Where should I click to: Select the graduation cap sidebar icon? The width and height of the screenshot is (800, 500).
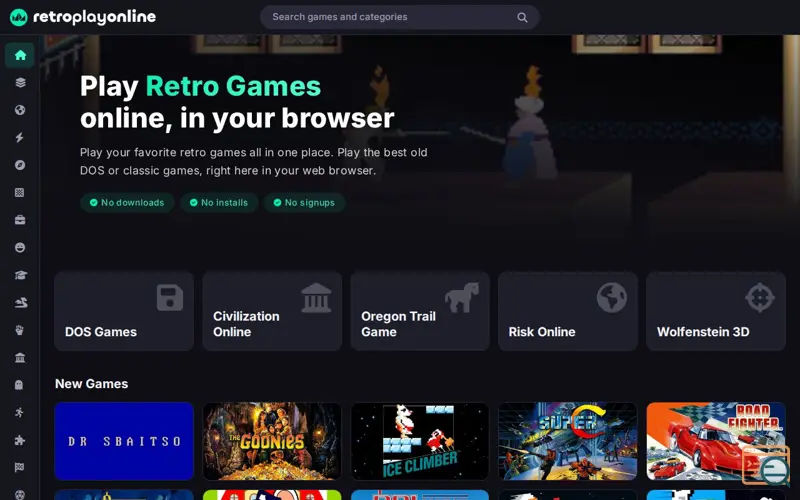(x=20, y=276)
